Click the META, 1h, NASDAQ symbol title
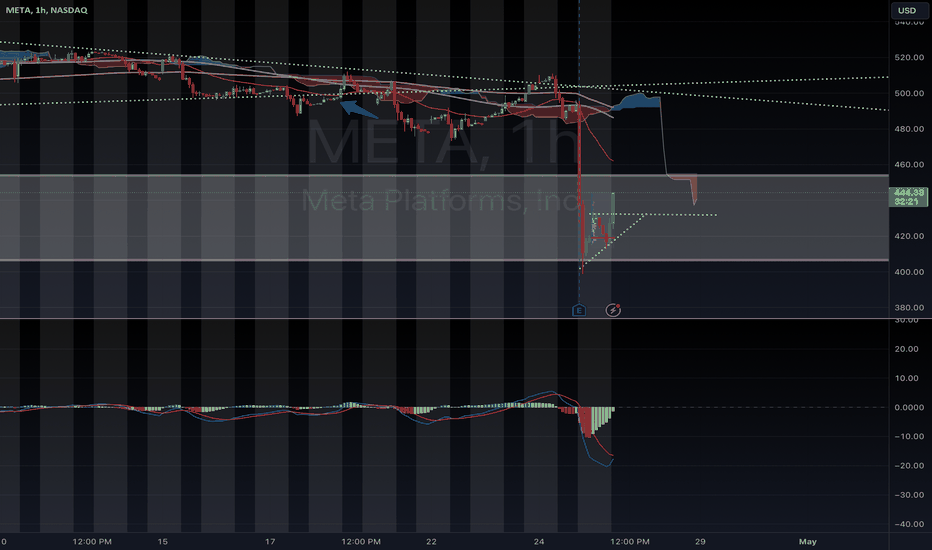The height and width of the screenshot is (550, 932). 46,10
